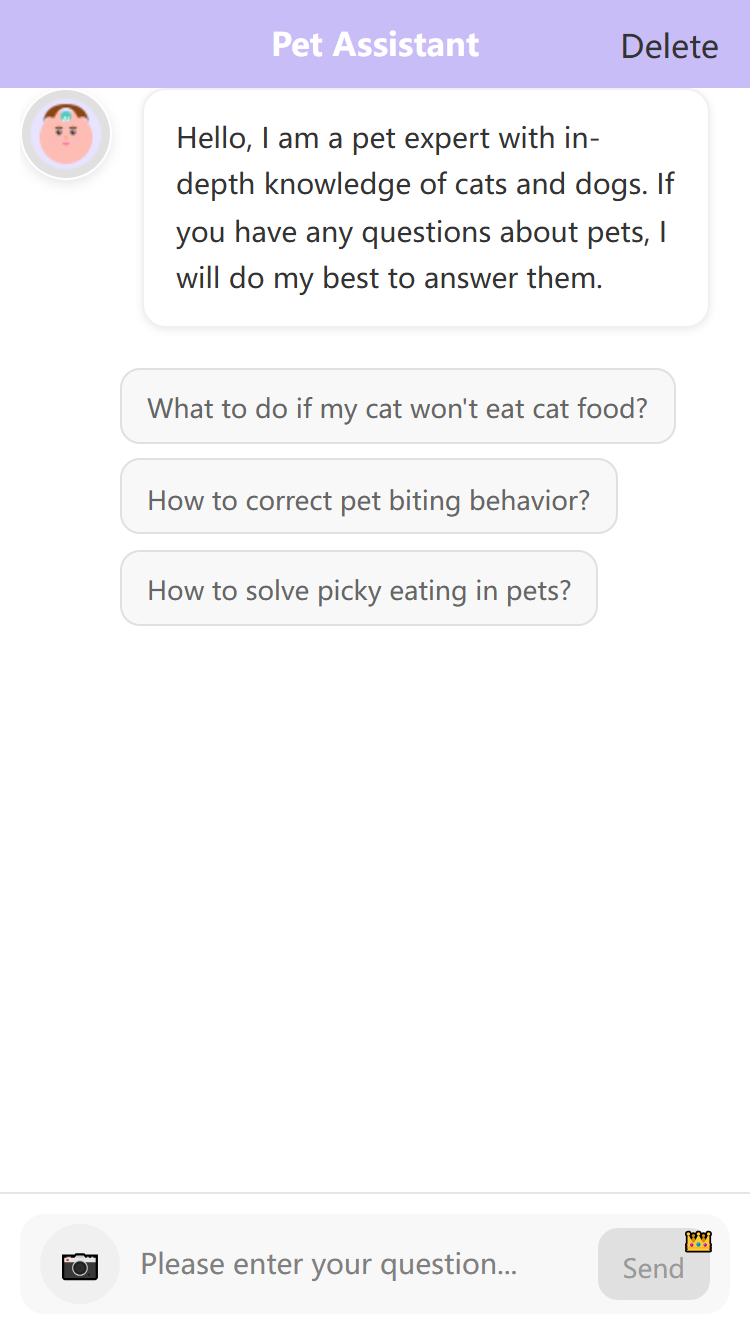Click the "Pet Assistant" header title
Image resolution: width=750 pixels, height=1334 pixels.
tap(375, 45)
